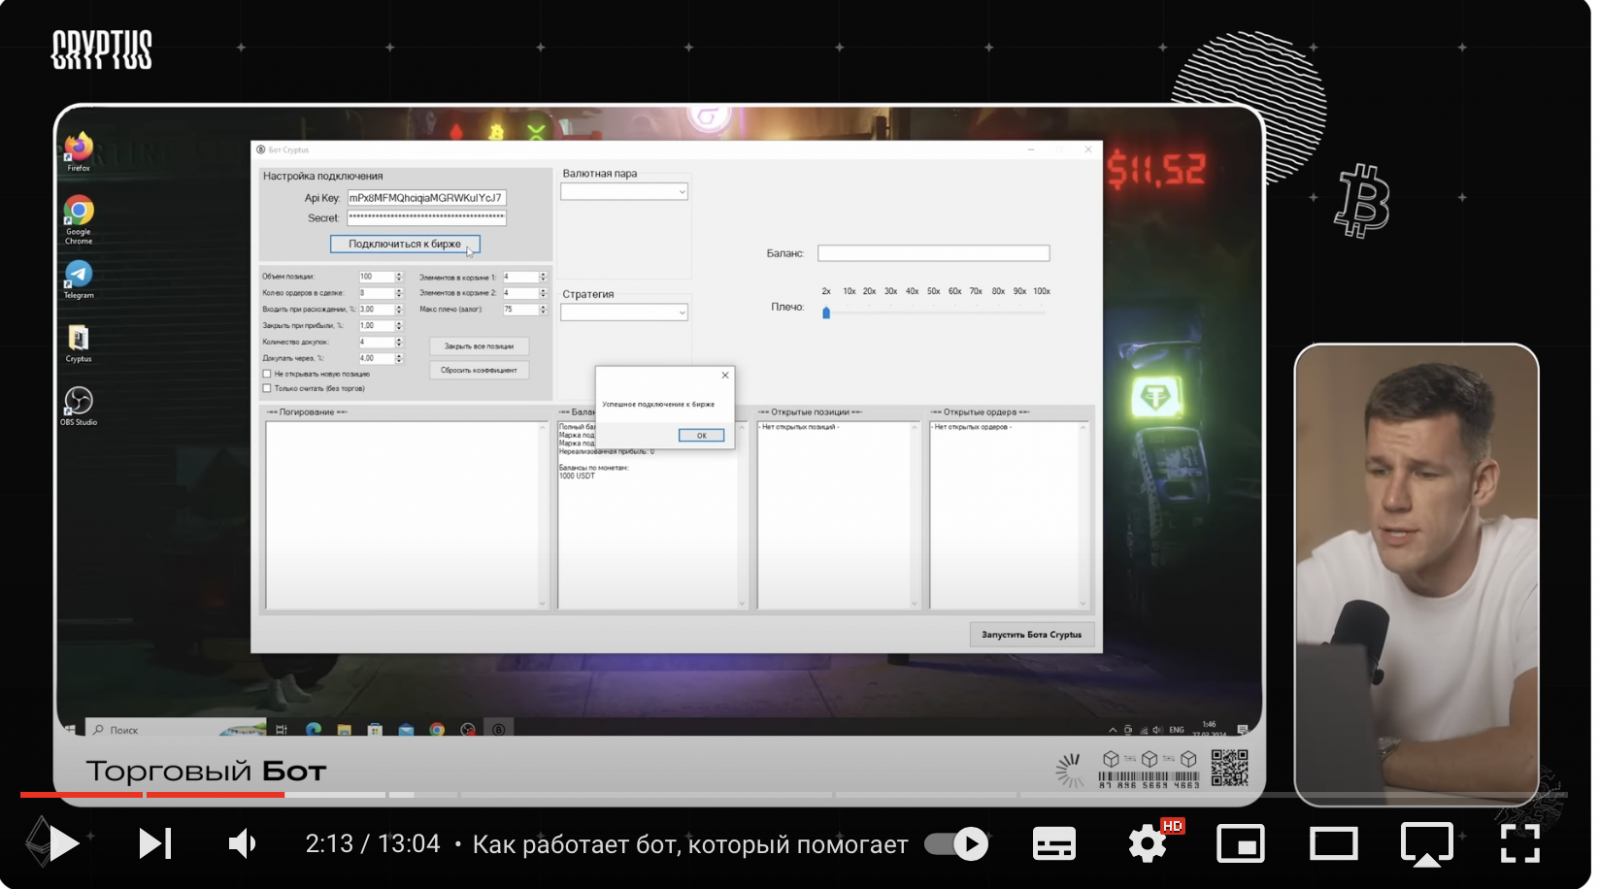
Task: Open the Стратегия dropdown
Action: (624, 313)
